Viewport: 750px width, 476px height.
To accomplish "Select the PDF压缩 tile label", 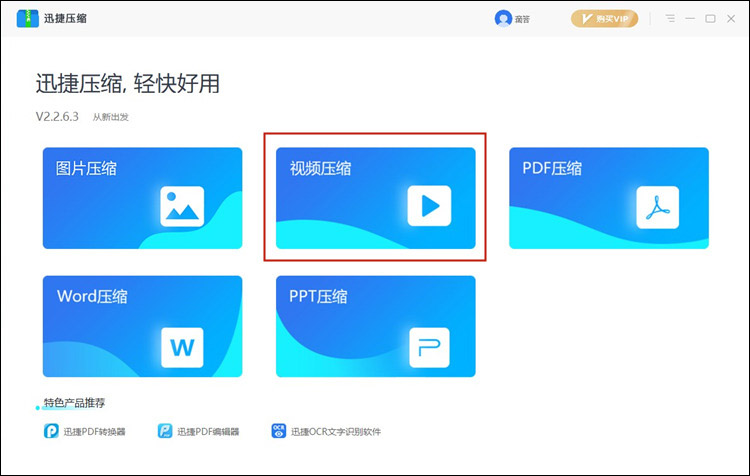I will coord(552,168).
